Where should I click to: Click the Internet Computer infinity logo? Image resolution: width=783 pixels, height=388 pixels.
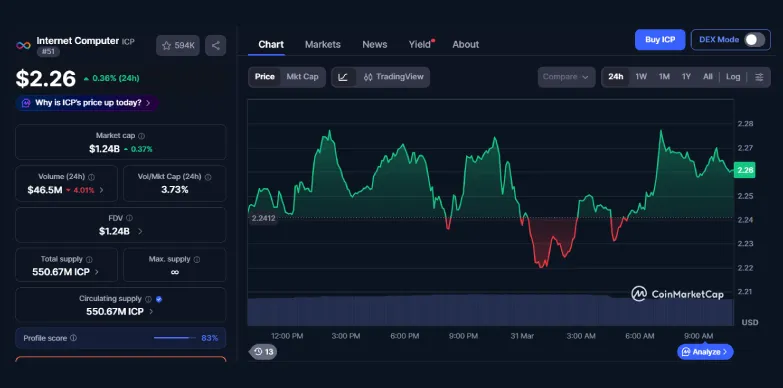click(x=23, y=45)
